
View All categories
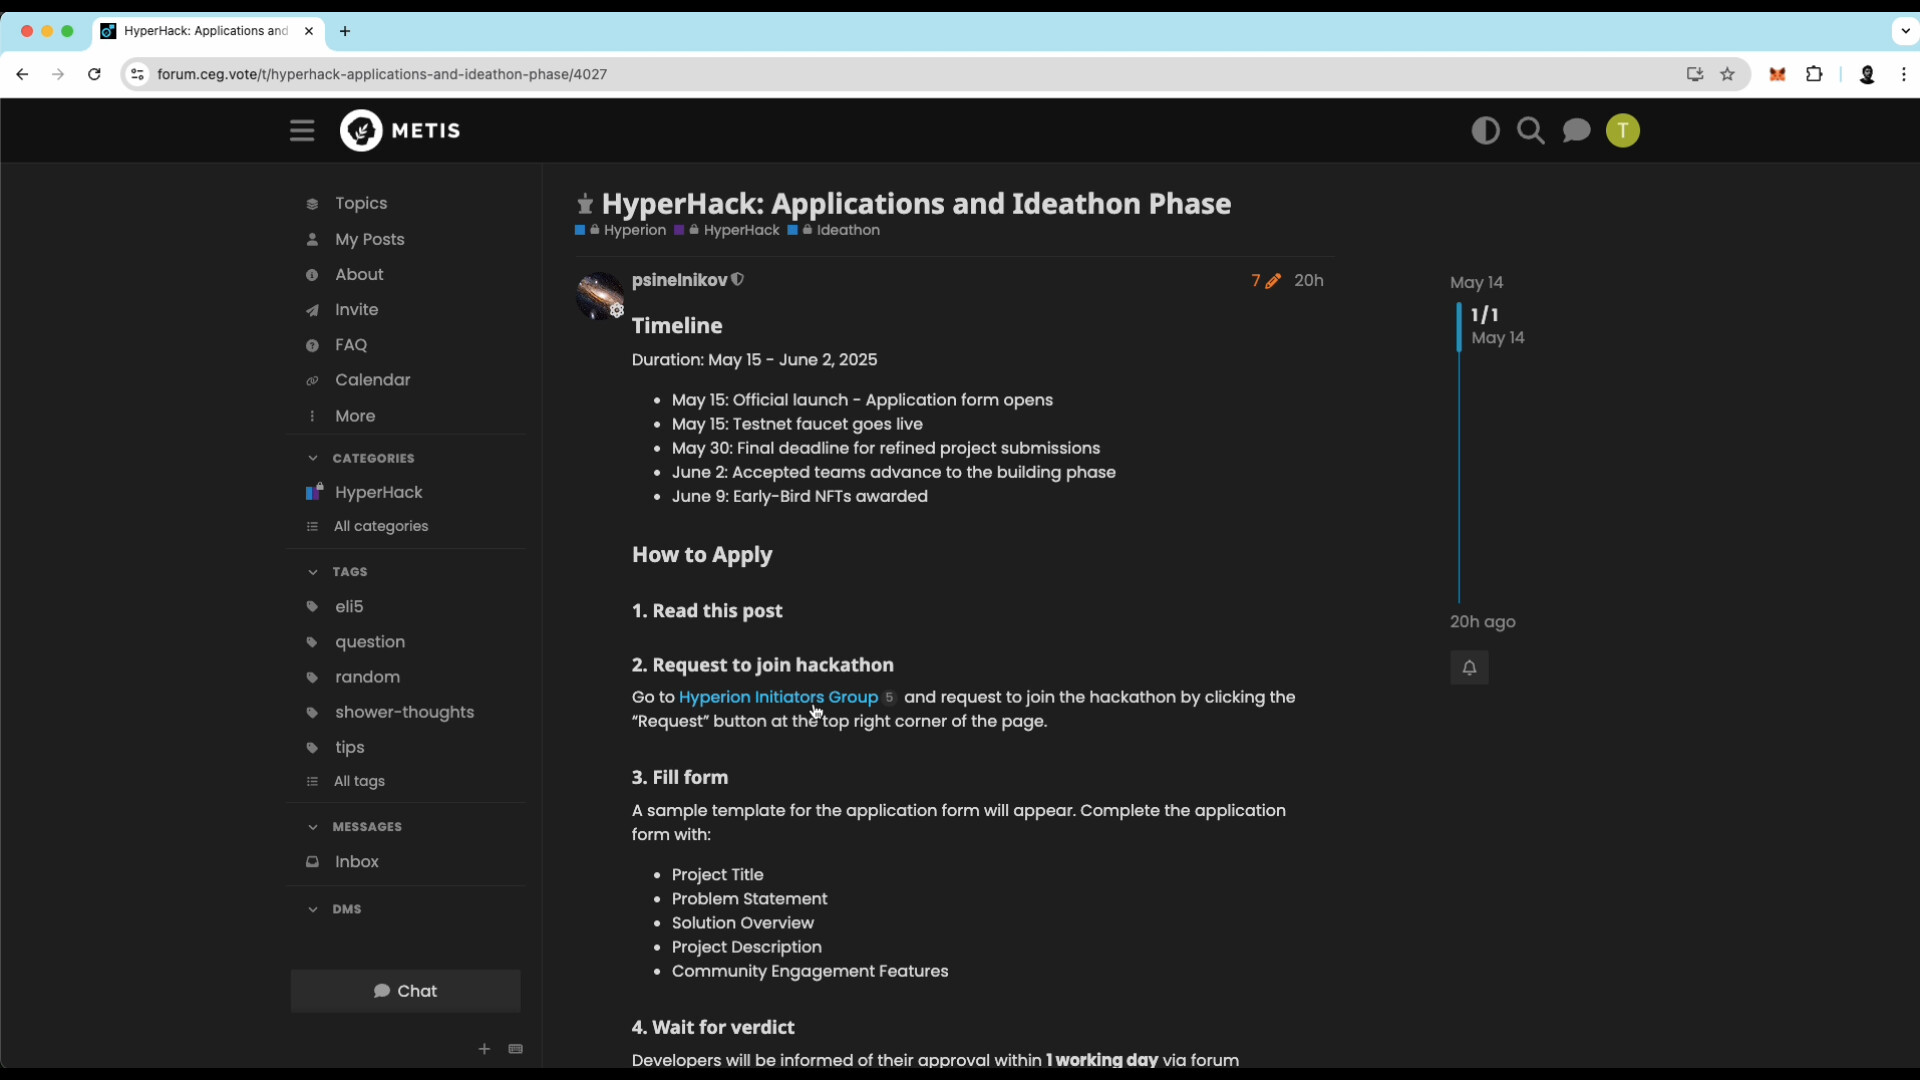(x=380, y=526)
